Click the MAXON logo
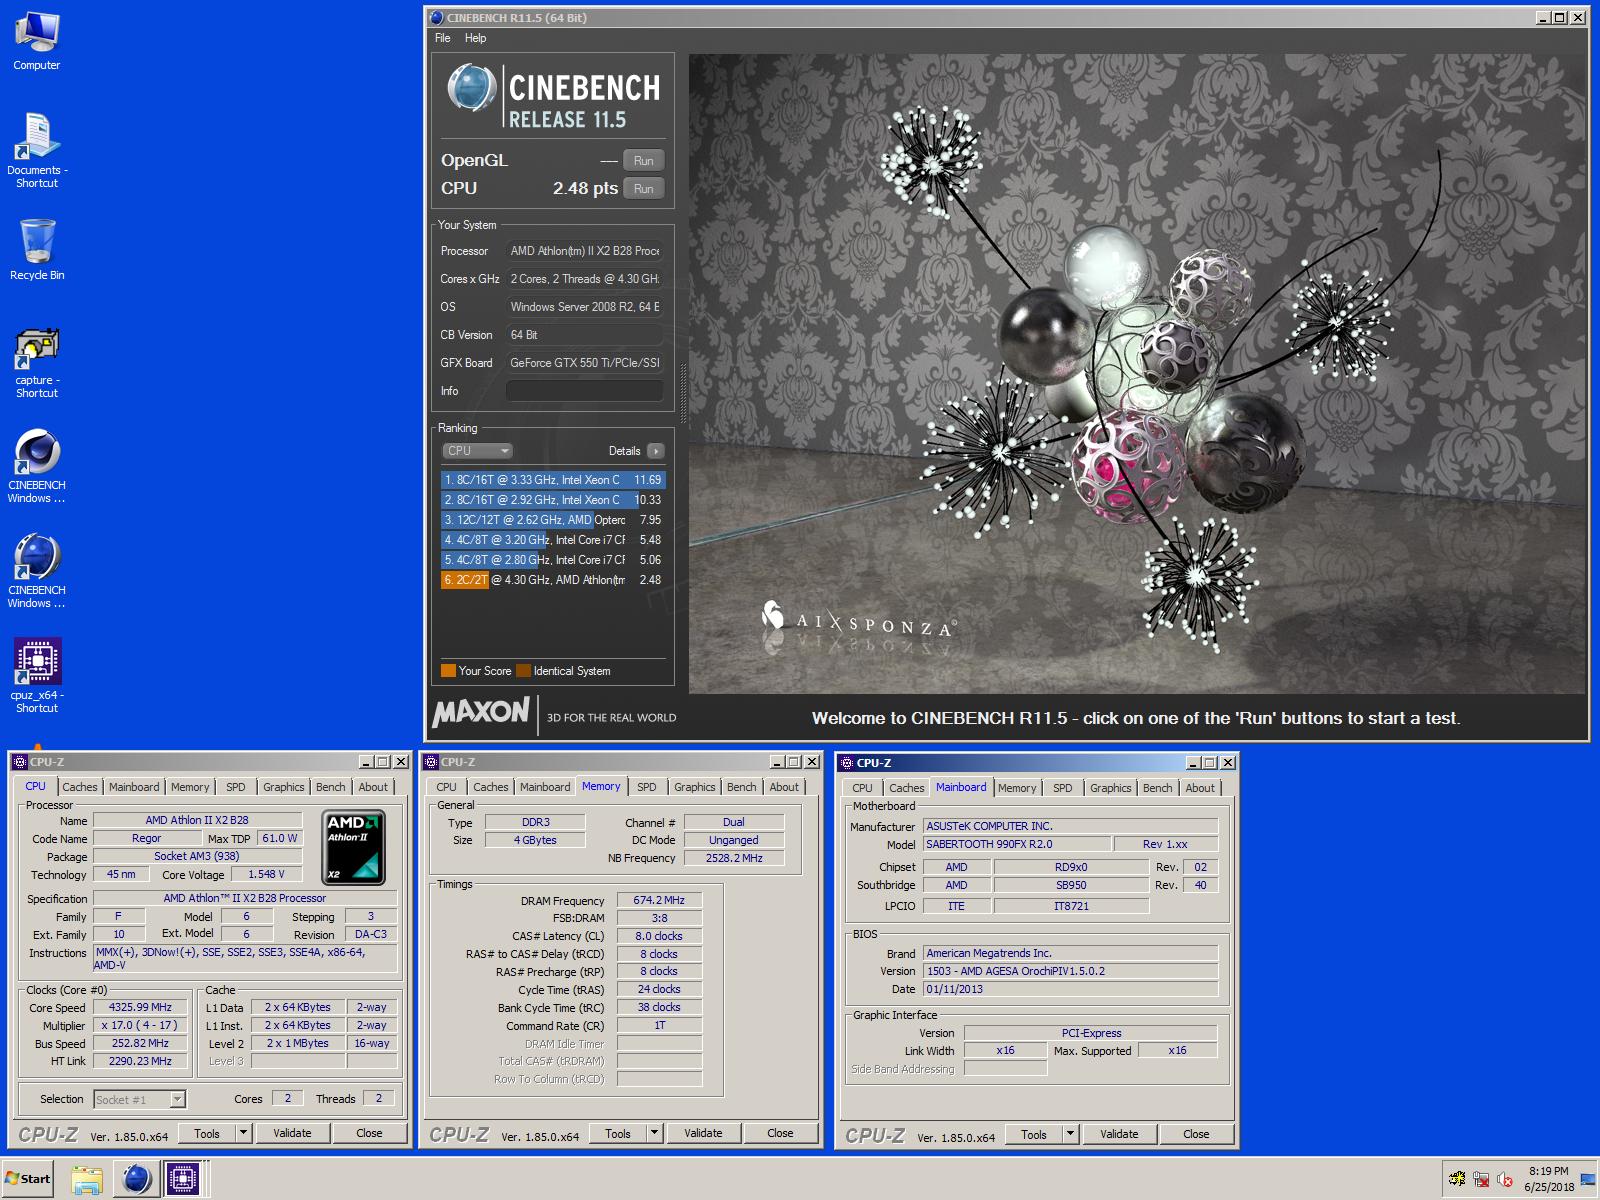Image resolution: width=1600 pixels, height=1200 pixels. pos(481,712)
